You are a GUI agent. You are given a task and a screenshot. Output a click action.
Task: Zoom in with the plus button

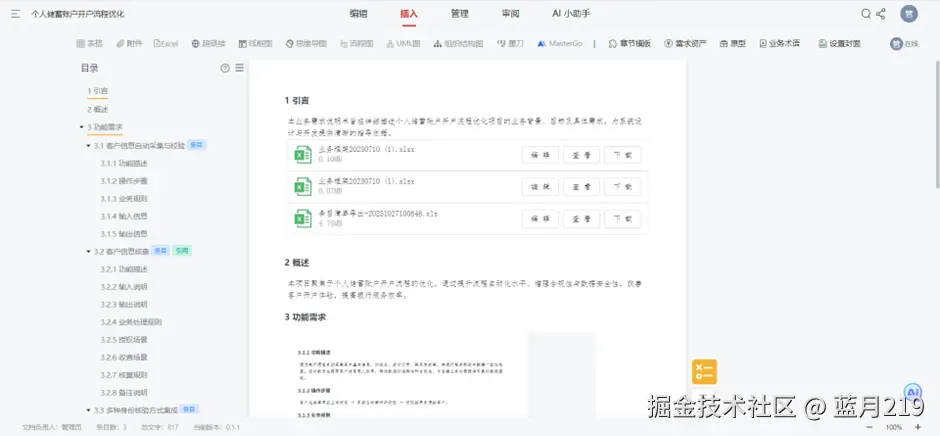pyautogui.click(x=917, y=427)
